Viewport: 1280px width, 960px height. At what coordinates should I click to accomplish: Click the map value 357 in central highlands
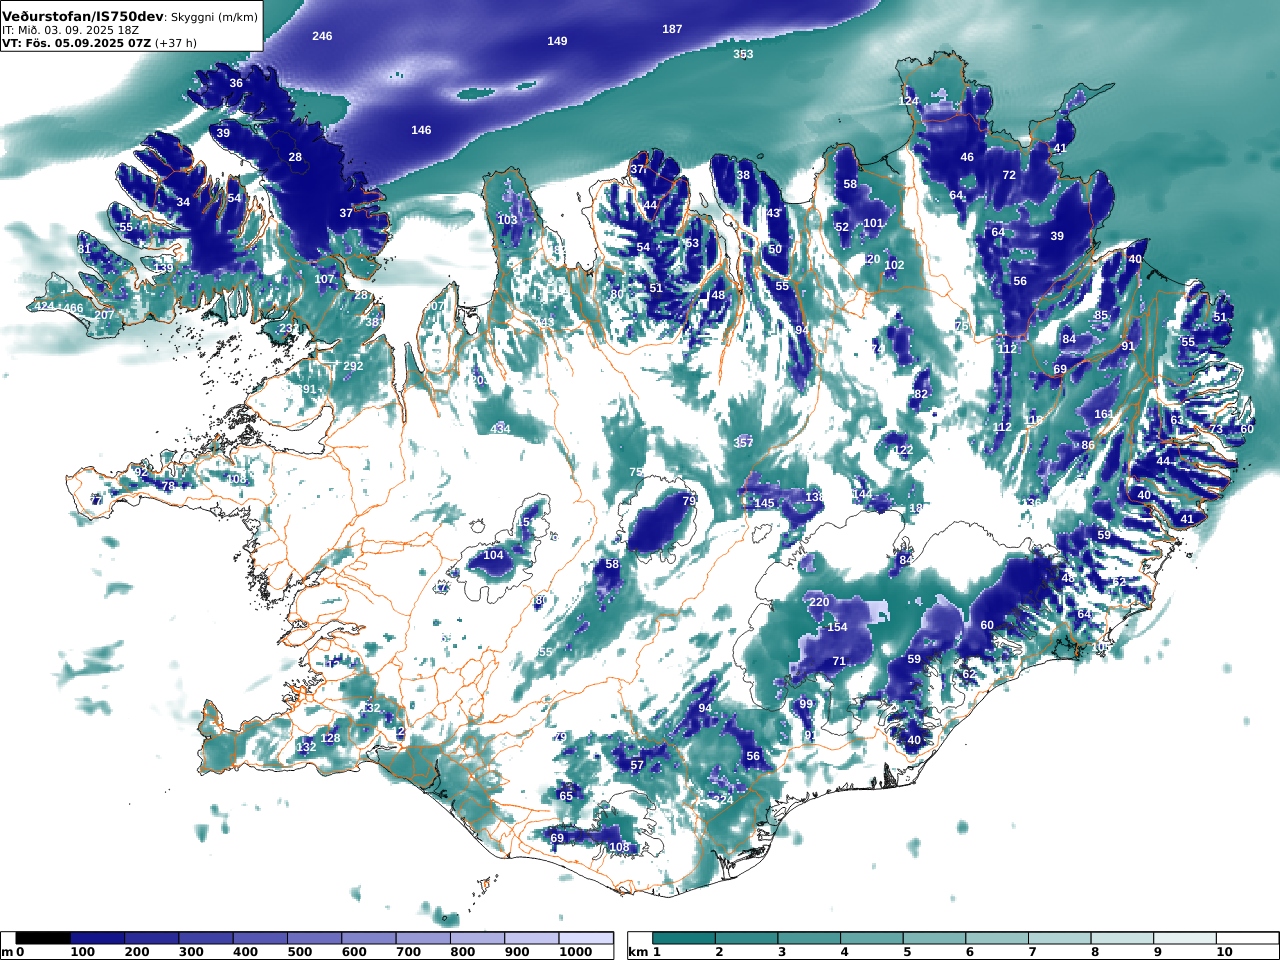(743, 442)
